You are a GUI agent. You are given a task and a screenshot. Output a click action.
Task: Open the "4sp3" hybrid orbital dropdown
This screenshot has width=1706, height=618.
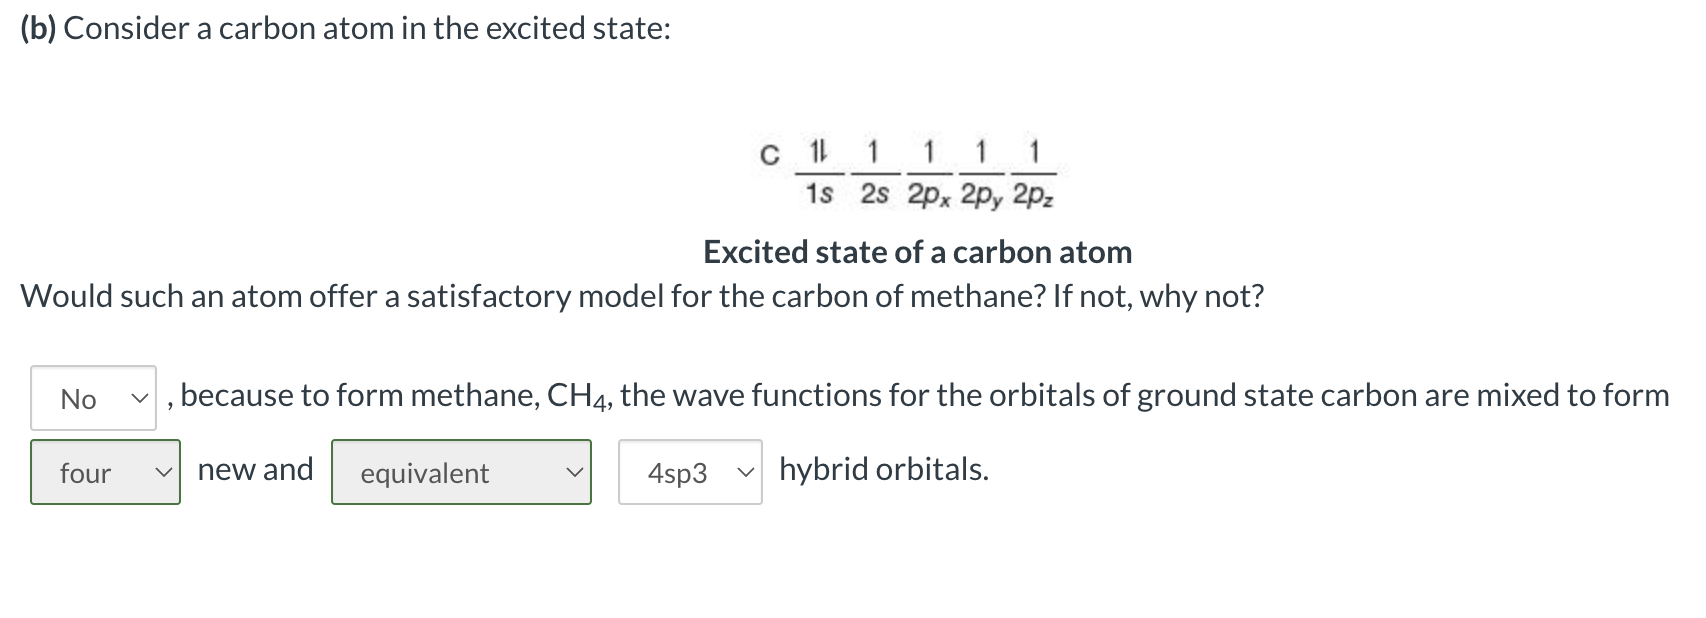click(688, 472)
